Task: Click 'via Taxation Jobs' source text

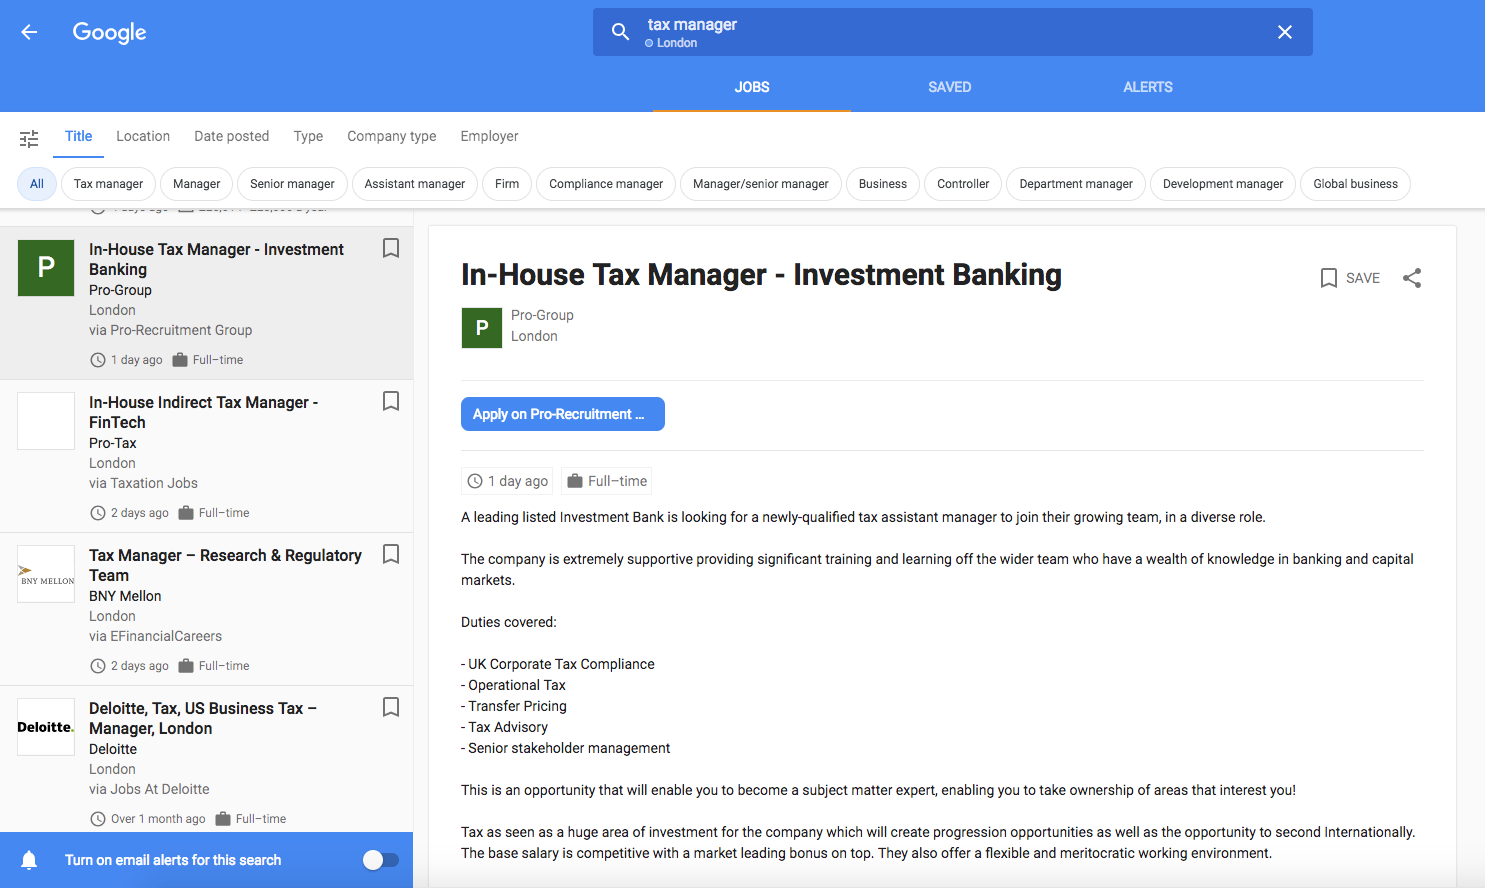Action: 143,483
